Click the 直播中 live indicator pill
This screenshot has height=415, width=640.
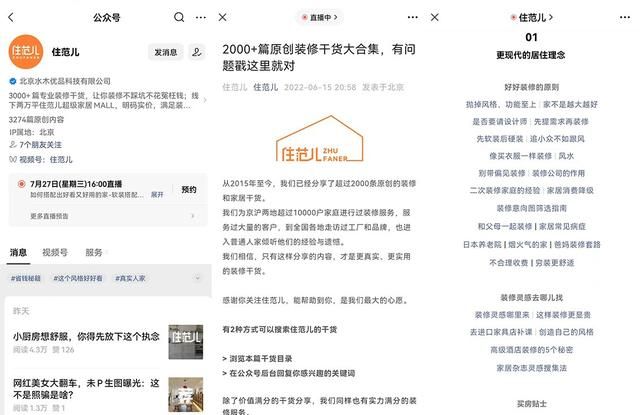pyautogui.click(x=320, y=18)
